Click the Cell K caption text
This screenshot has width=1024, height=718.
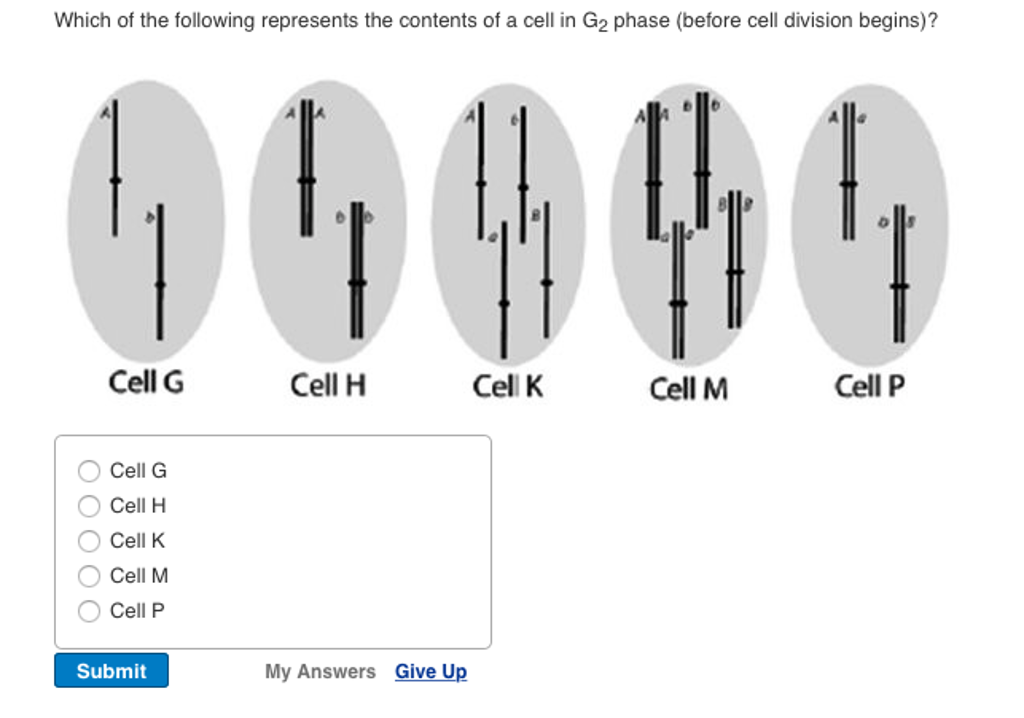[508, 383]
